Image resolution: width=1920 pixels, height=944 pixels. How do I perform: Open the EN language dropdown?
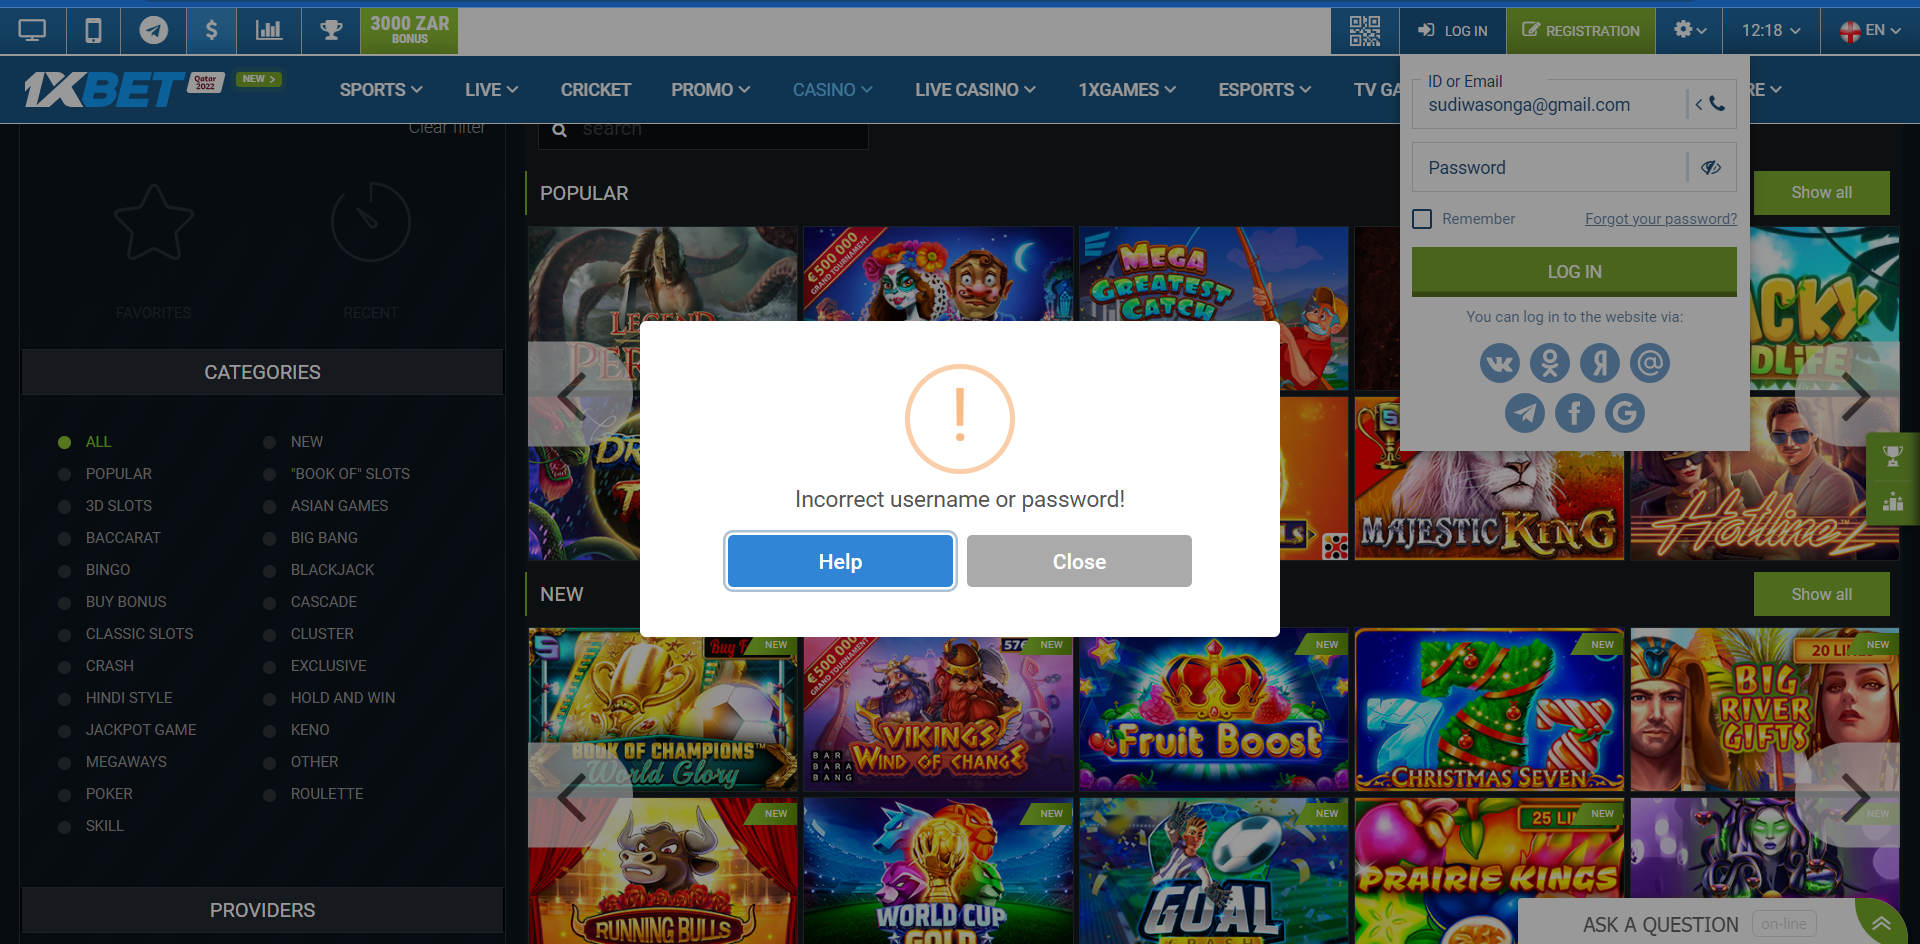click(1870, 30)
